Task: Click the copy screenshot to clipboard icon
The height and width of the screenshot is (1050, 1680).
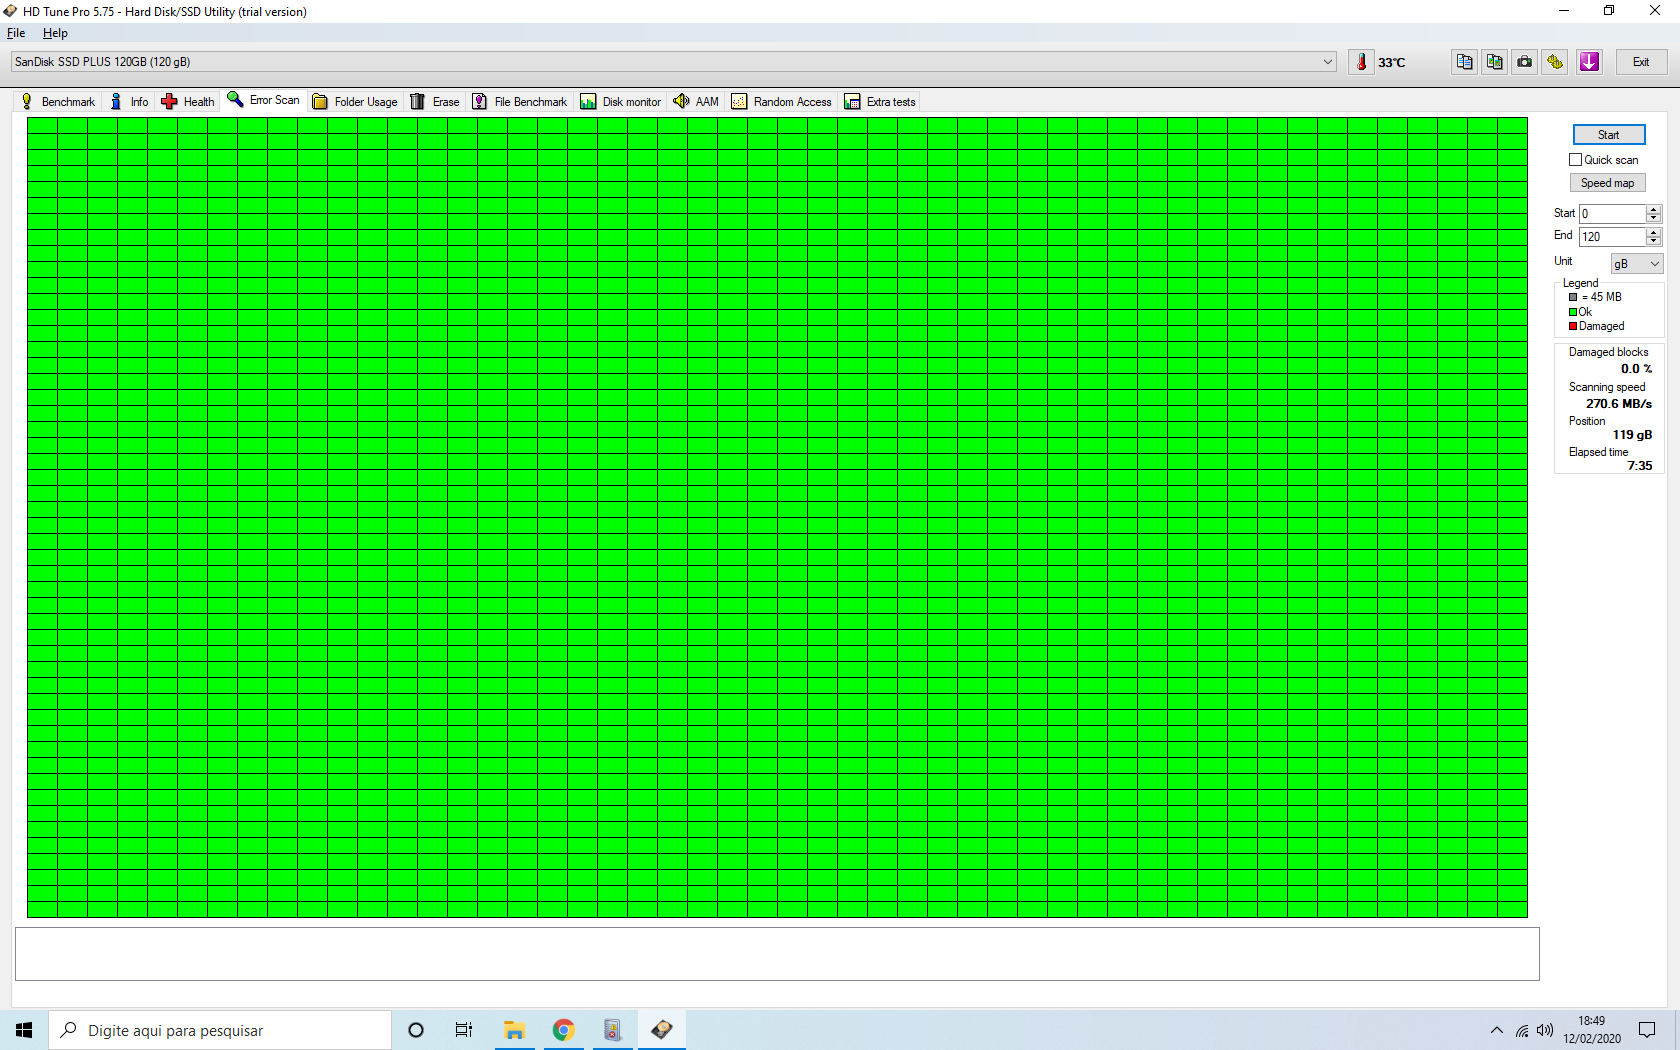Action: pos(1494,62)
